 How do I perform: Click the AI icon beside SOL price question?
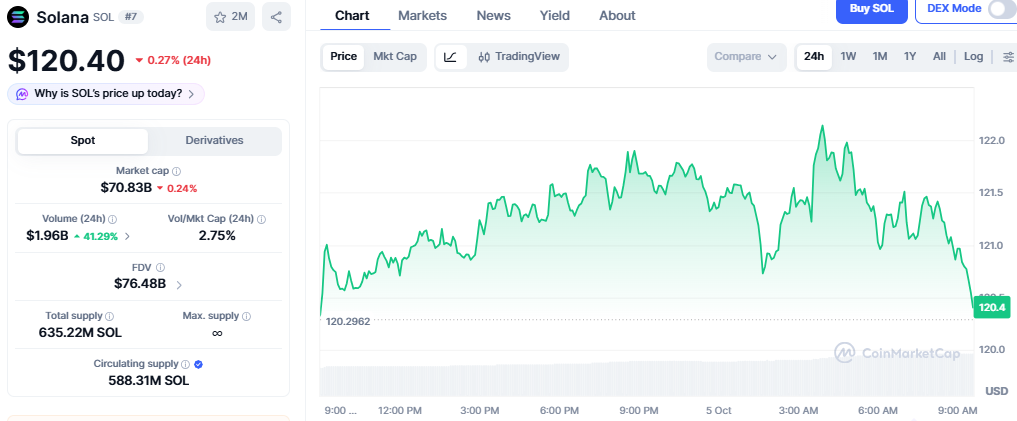click(x=22, y=94)
